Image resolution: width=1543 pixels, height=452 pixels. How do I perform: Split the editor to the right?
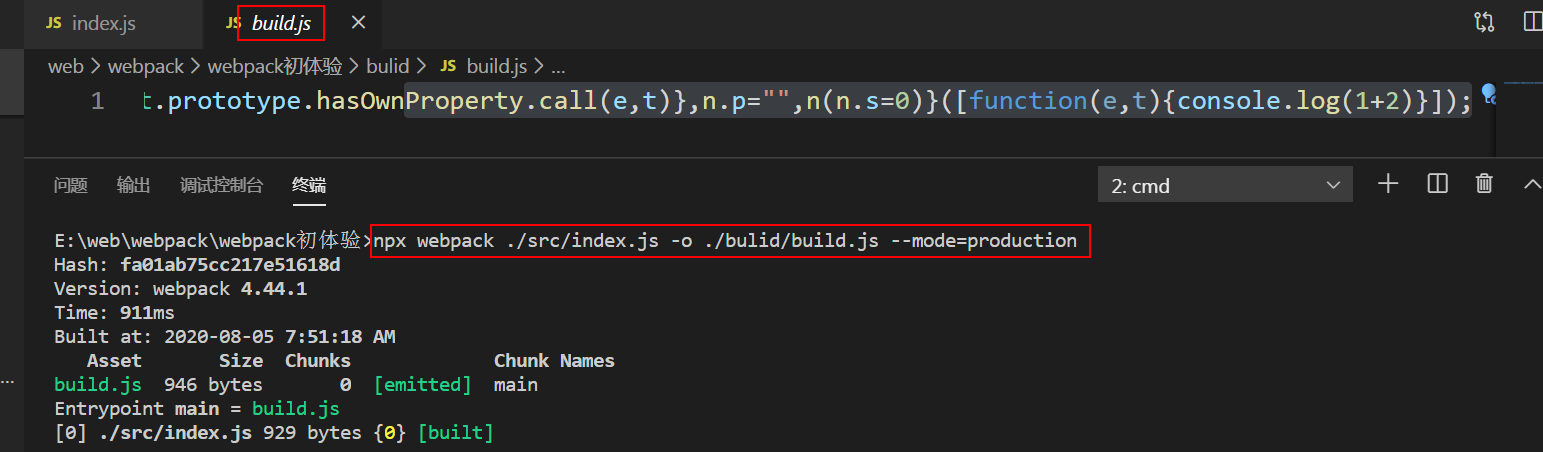pyautogui.click(x=1532, y=22)
